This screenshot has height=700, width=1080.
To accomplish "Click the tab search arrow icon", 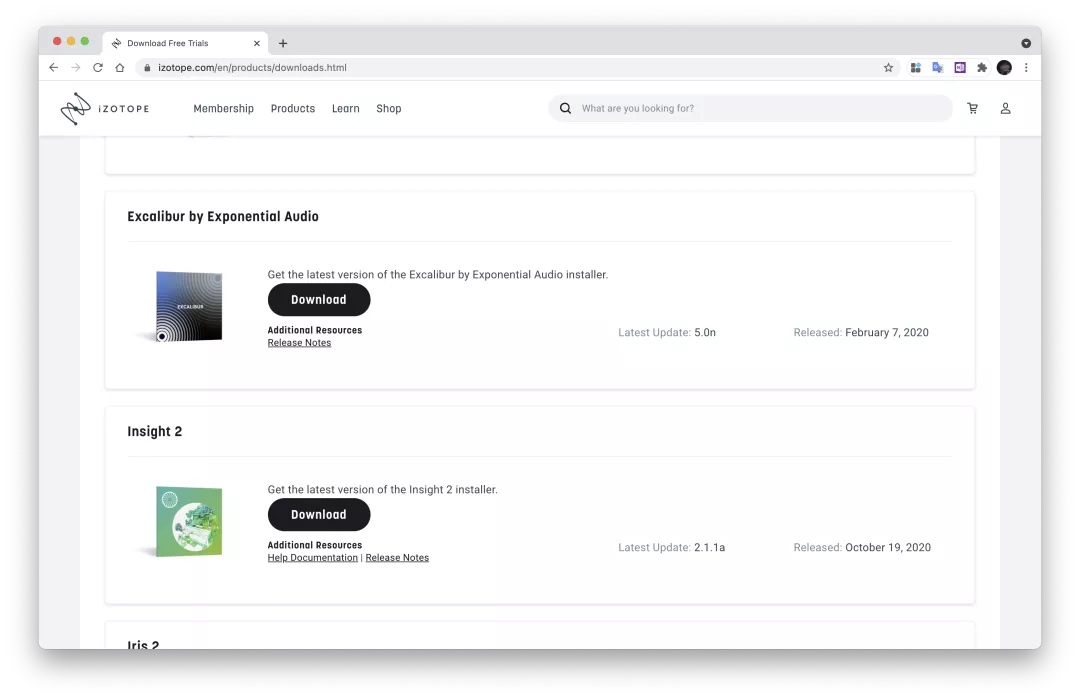I will (x=1026, y=43).
